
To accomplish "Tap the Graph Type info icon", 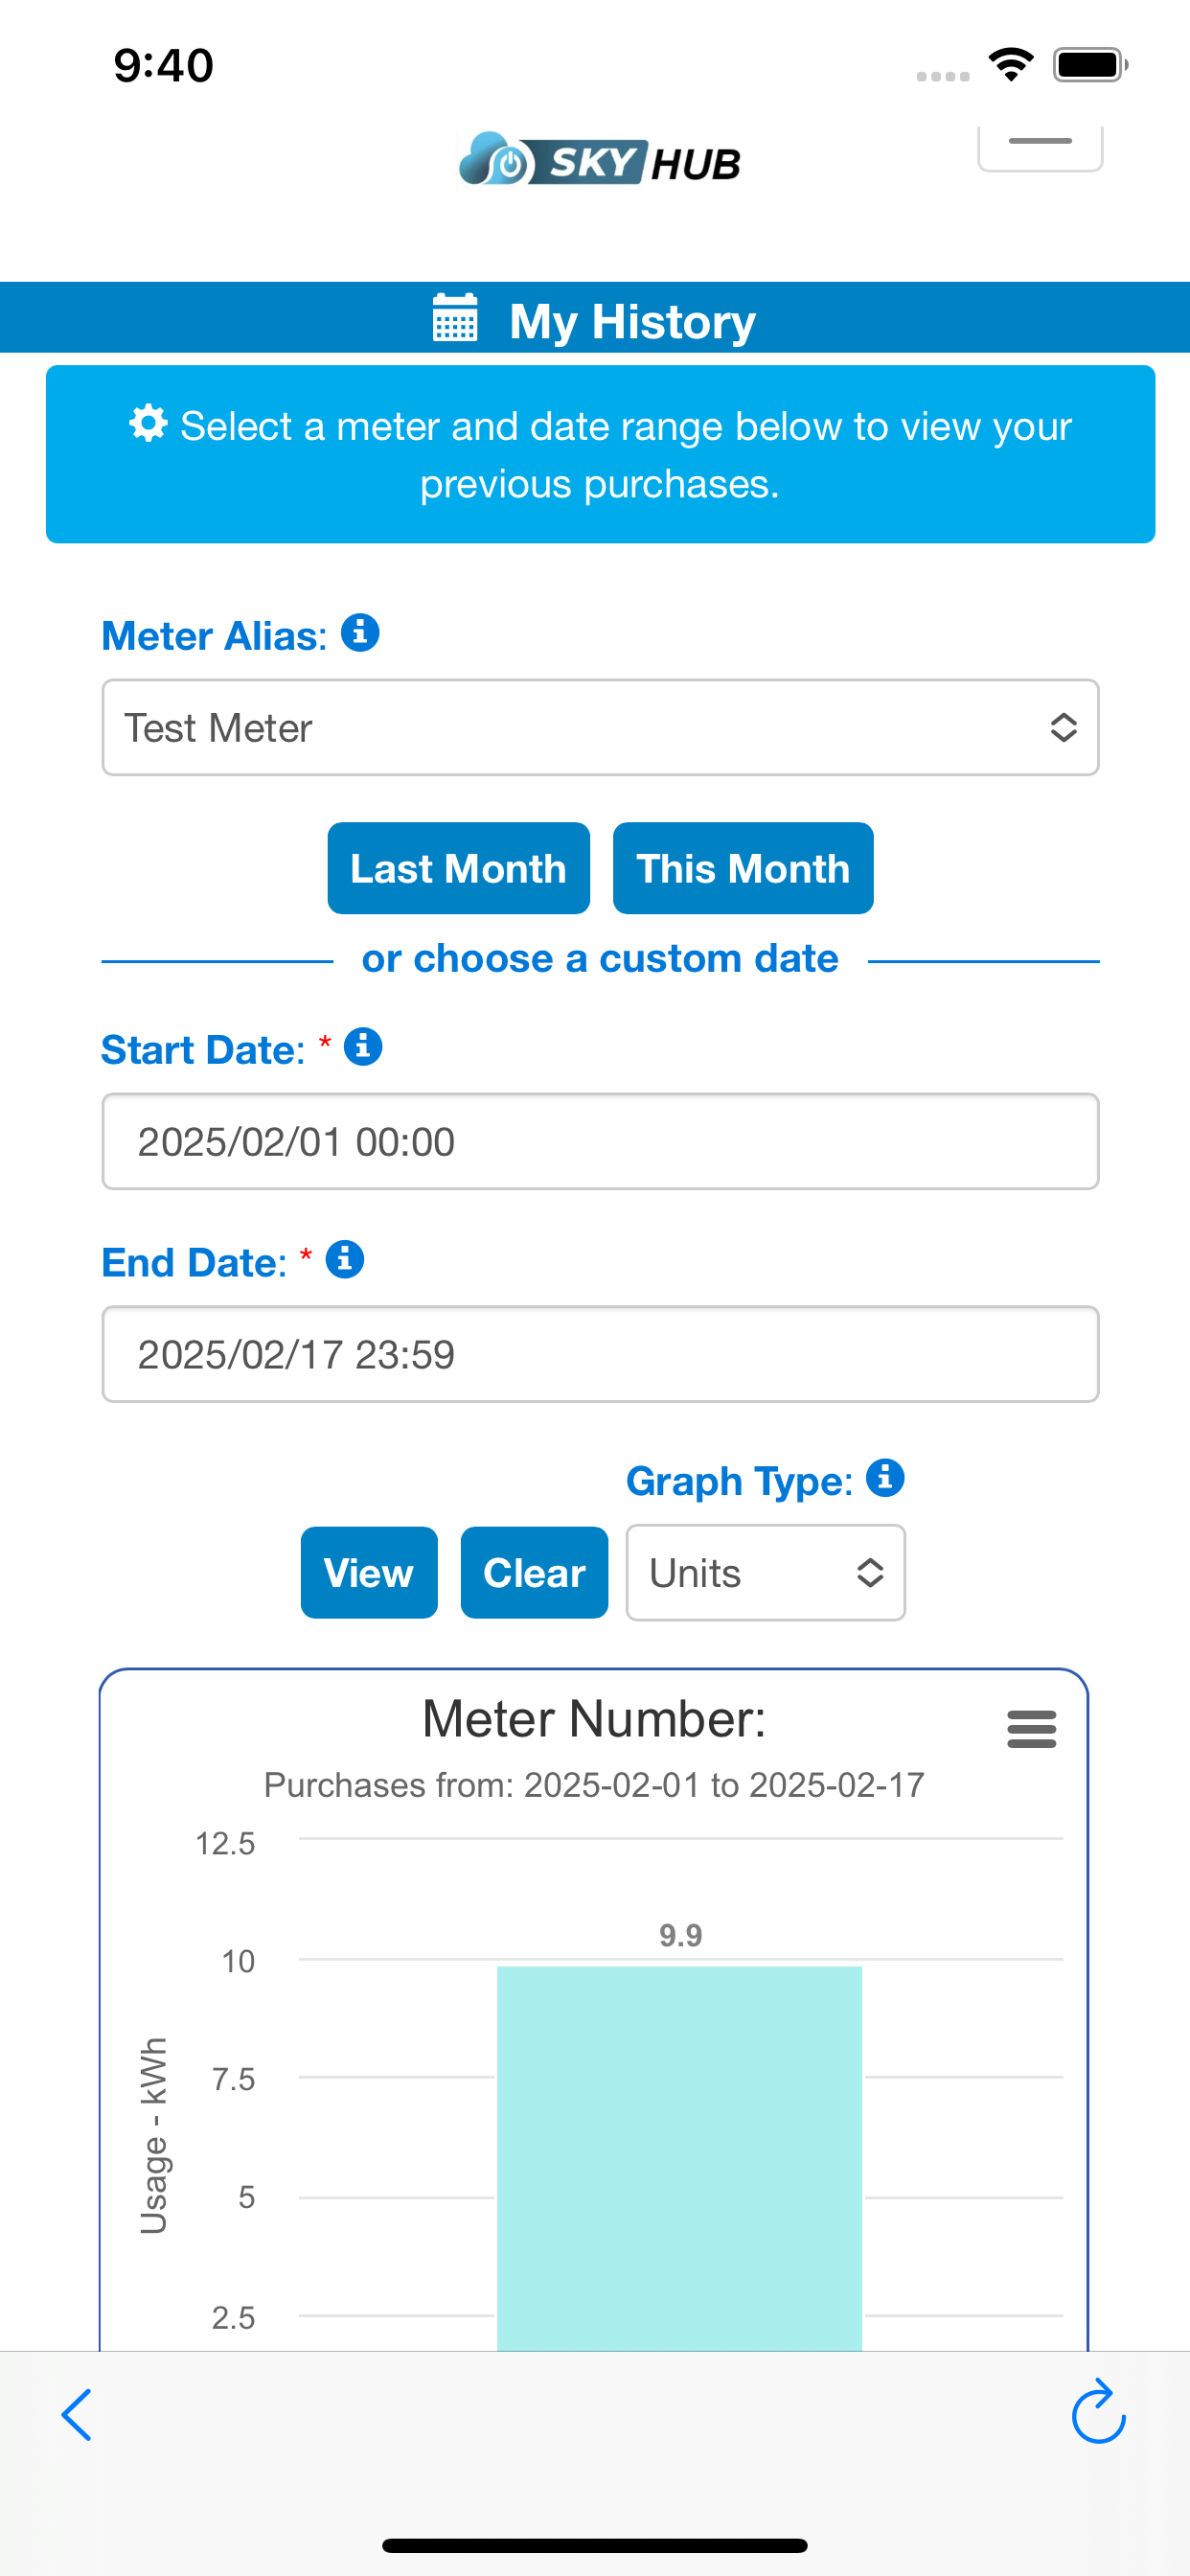I will [x=885, y=1478].
